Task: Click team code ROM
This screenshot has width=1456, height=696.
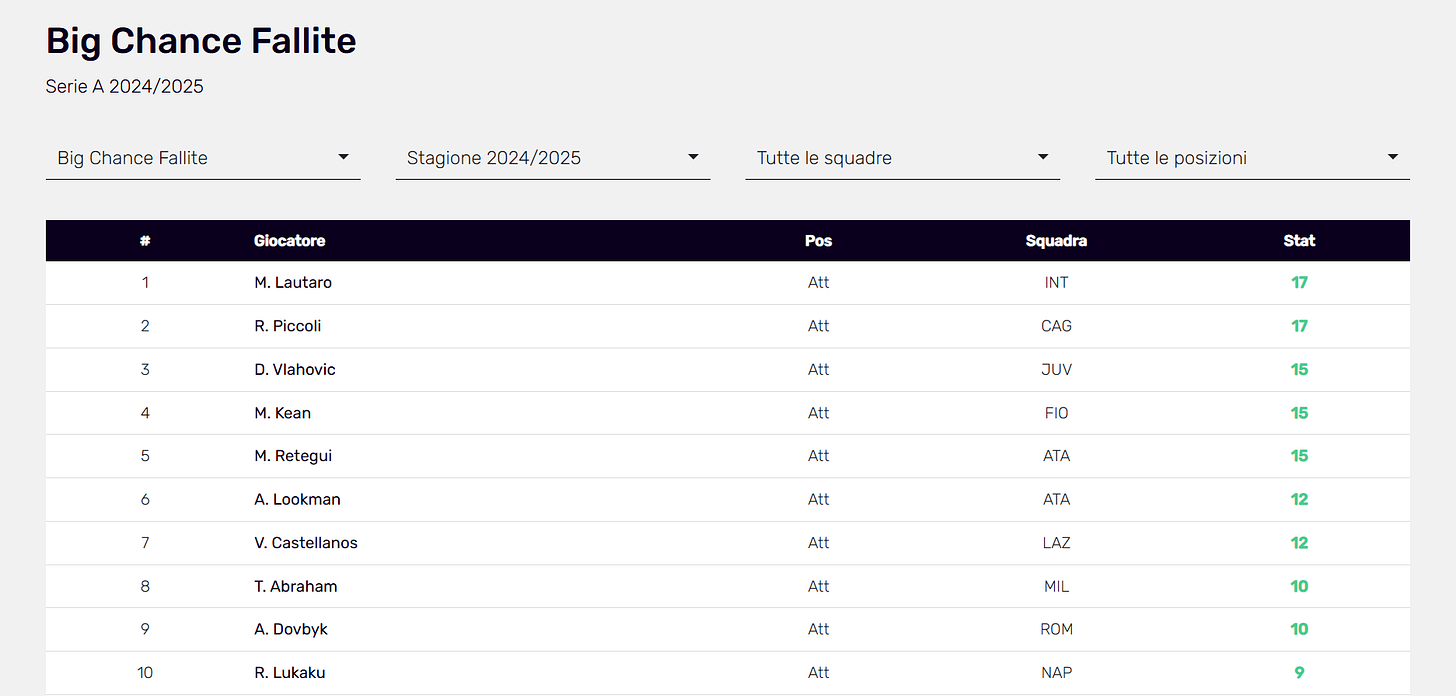Action: (1056, 630)
